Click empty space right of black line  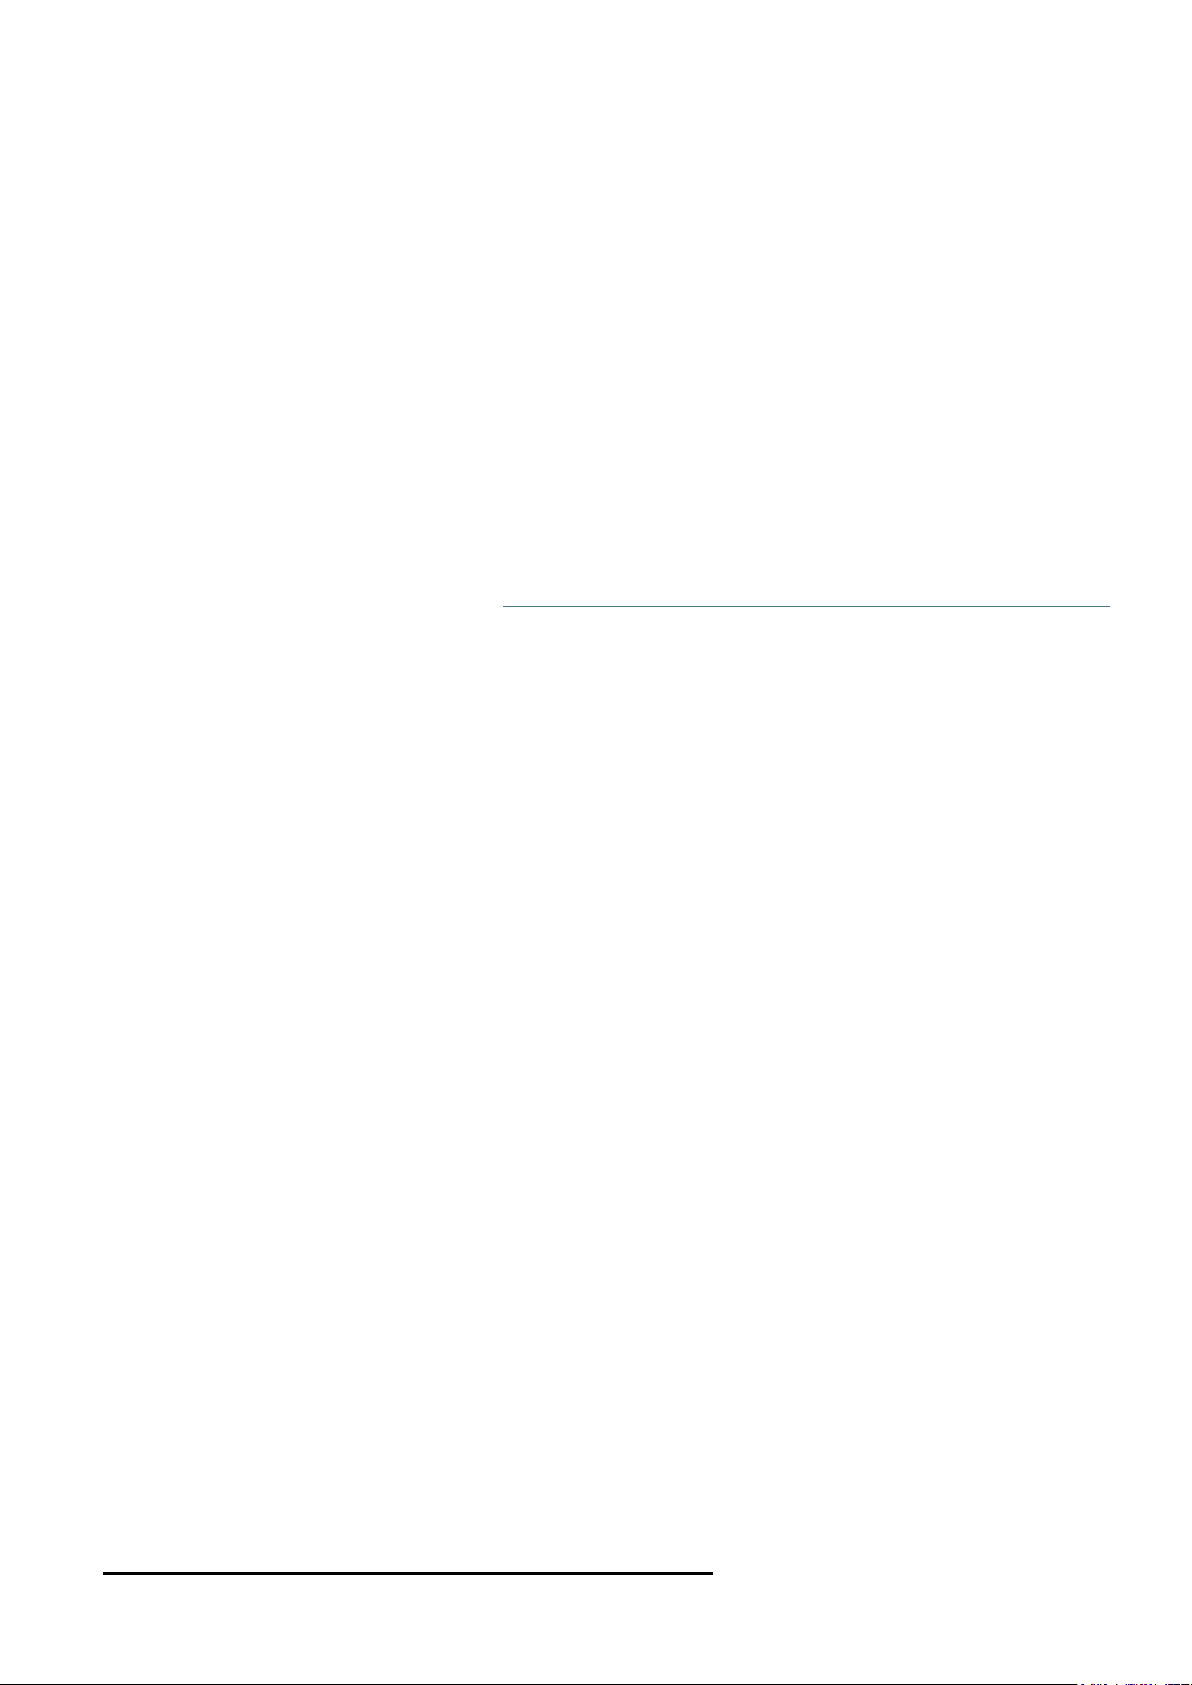point(900,1573)
